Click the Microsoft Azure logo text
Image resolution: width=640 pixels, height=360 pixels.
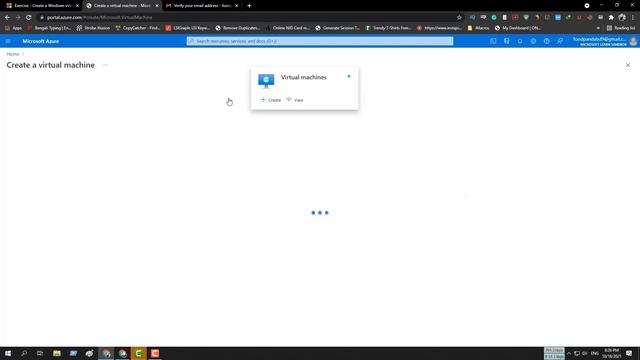(41, 41)
